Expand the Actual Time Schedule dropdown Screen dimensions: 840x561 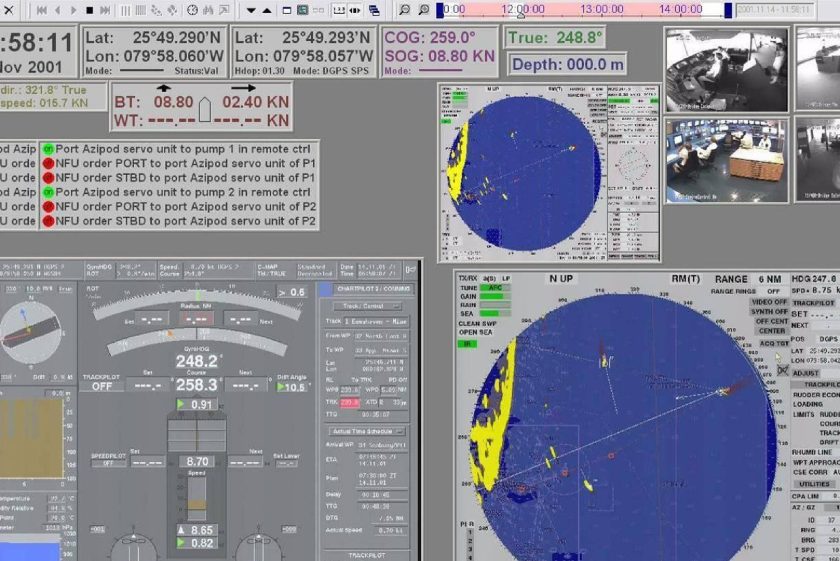pos(367,431)
